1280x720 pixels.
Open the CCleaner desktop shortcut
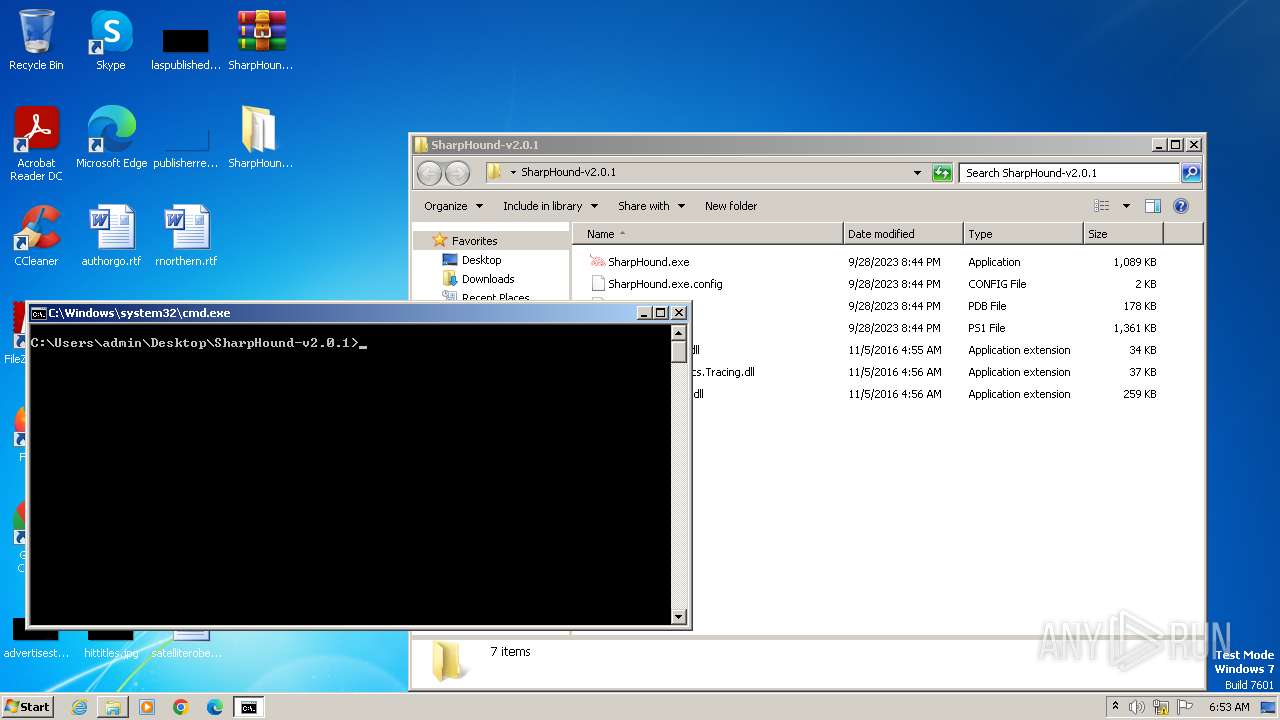[36, 236]
